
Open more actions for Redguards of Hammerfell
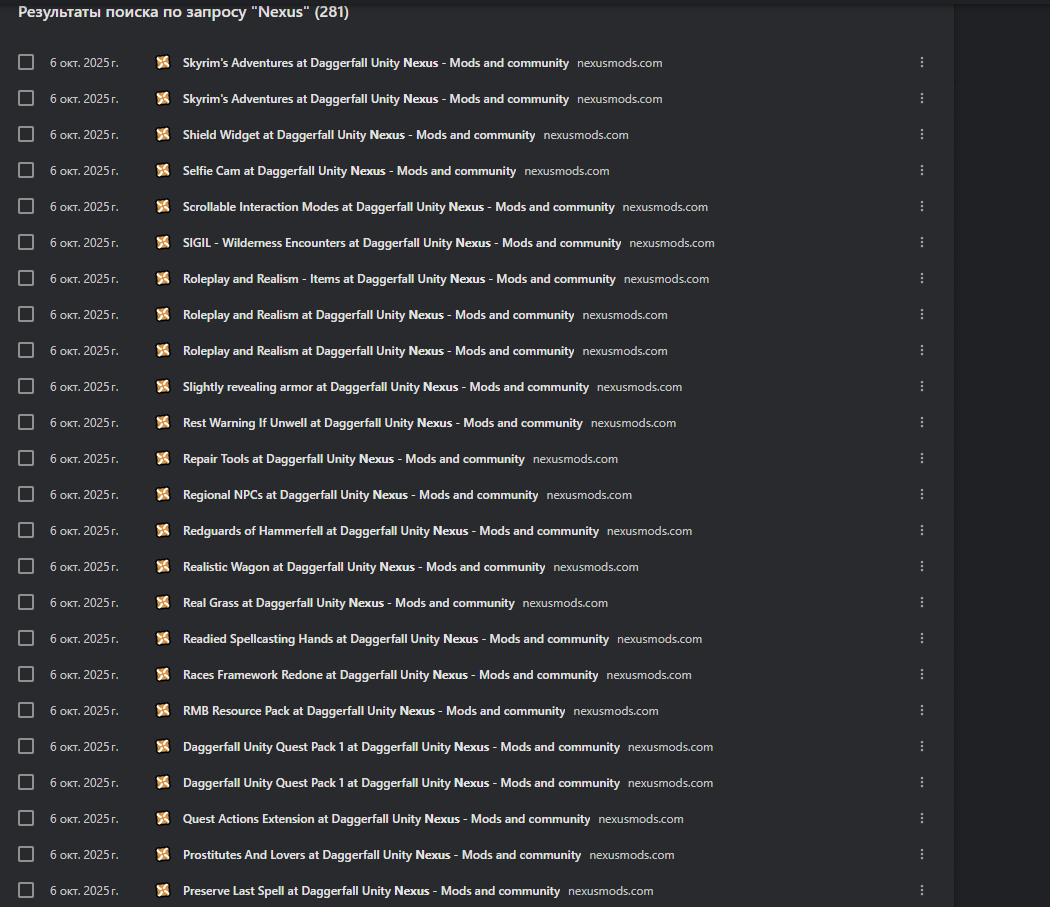(x=921, y=531)
